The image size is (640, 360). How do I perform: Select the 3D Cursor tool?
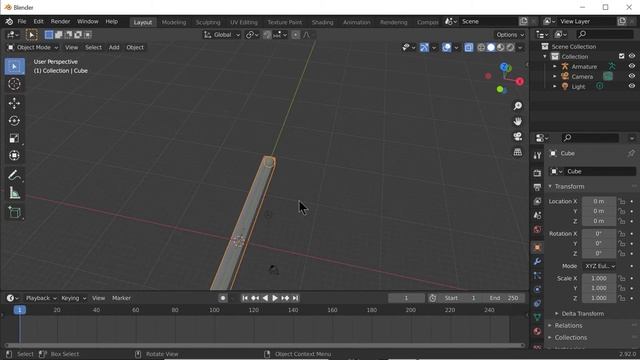14,84
